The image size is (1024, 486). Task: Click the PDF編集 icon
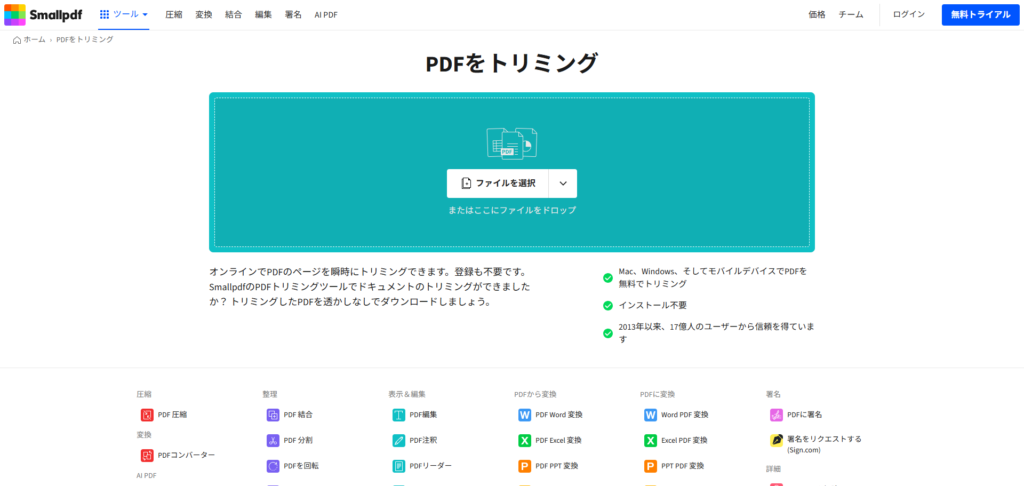coord(399,415)
